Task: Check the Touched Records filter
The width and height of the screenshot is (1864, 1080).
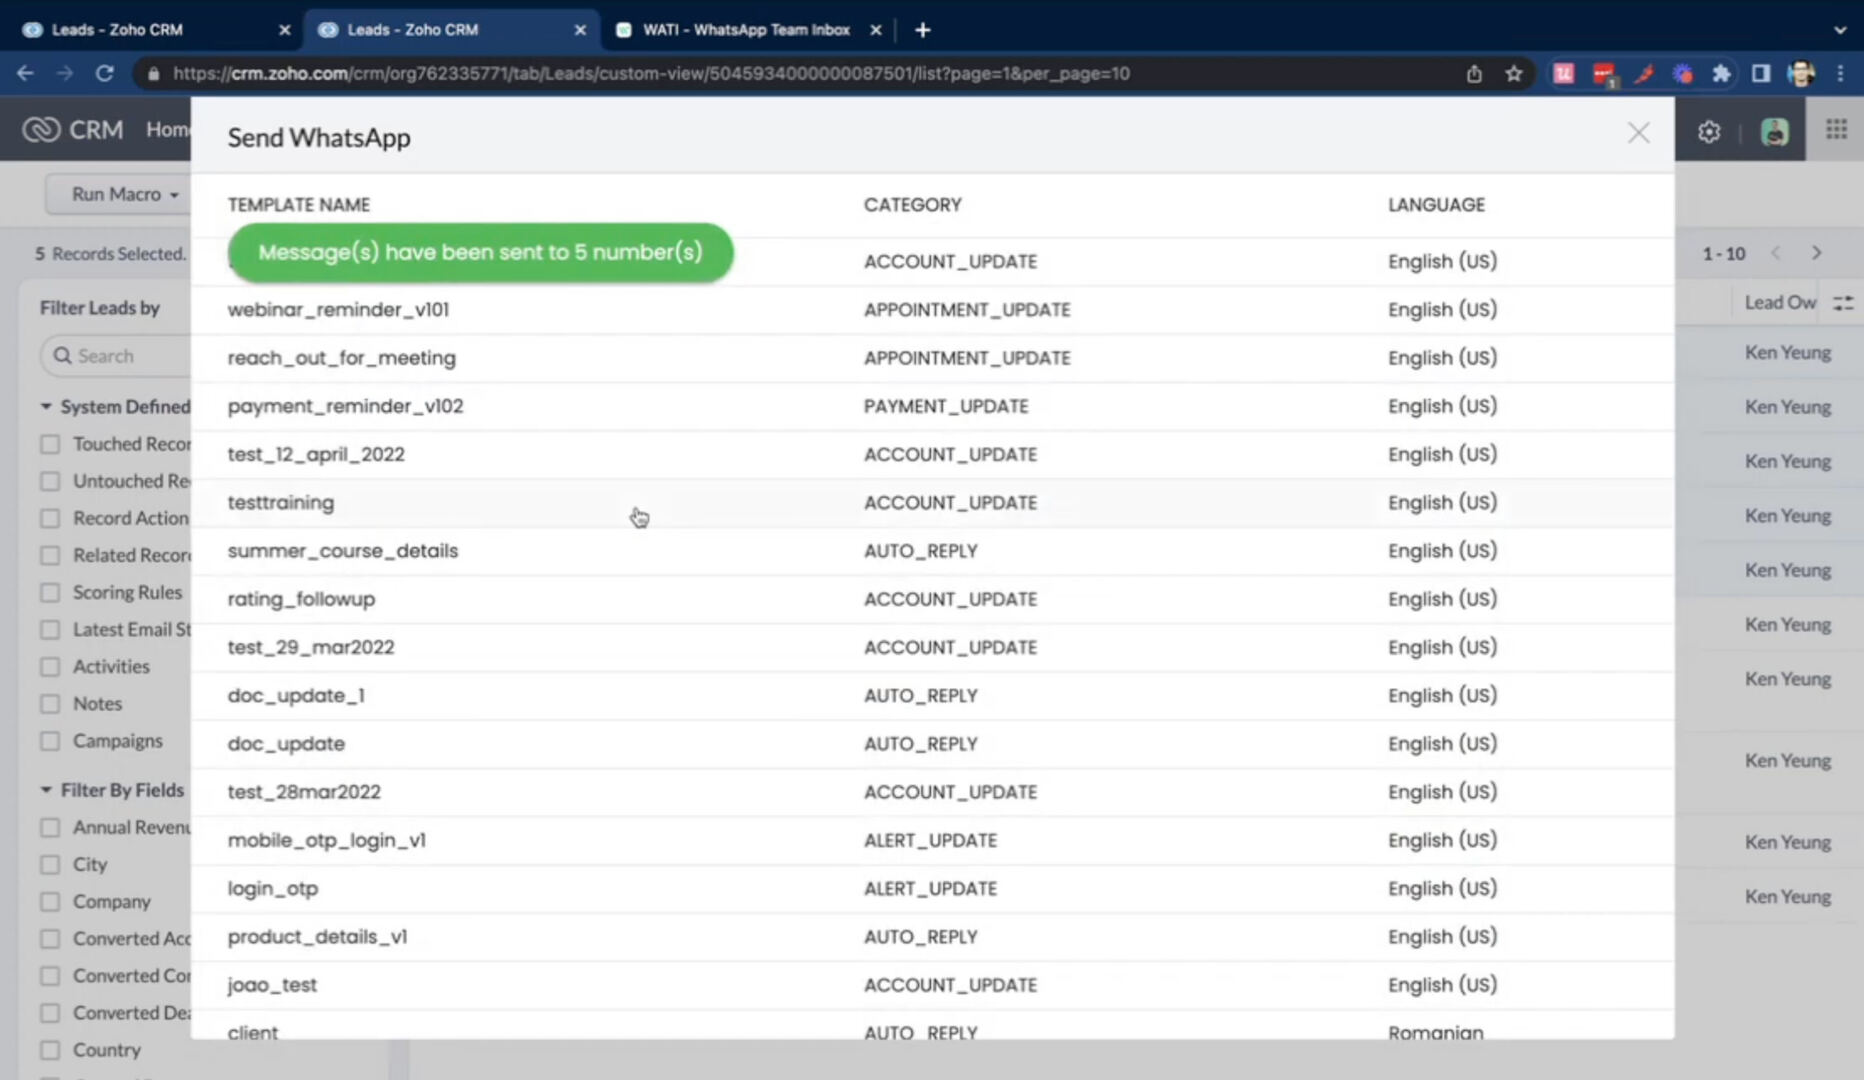Action: click(x=50, y=444)
